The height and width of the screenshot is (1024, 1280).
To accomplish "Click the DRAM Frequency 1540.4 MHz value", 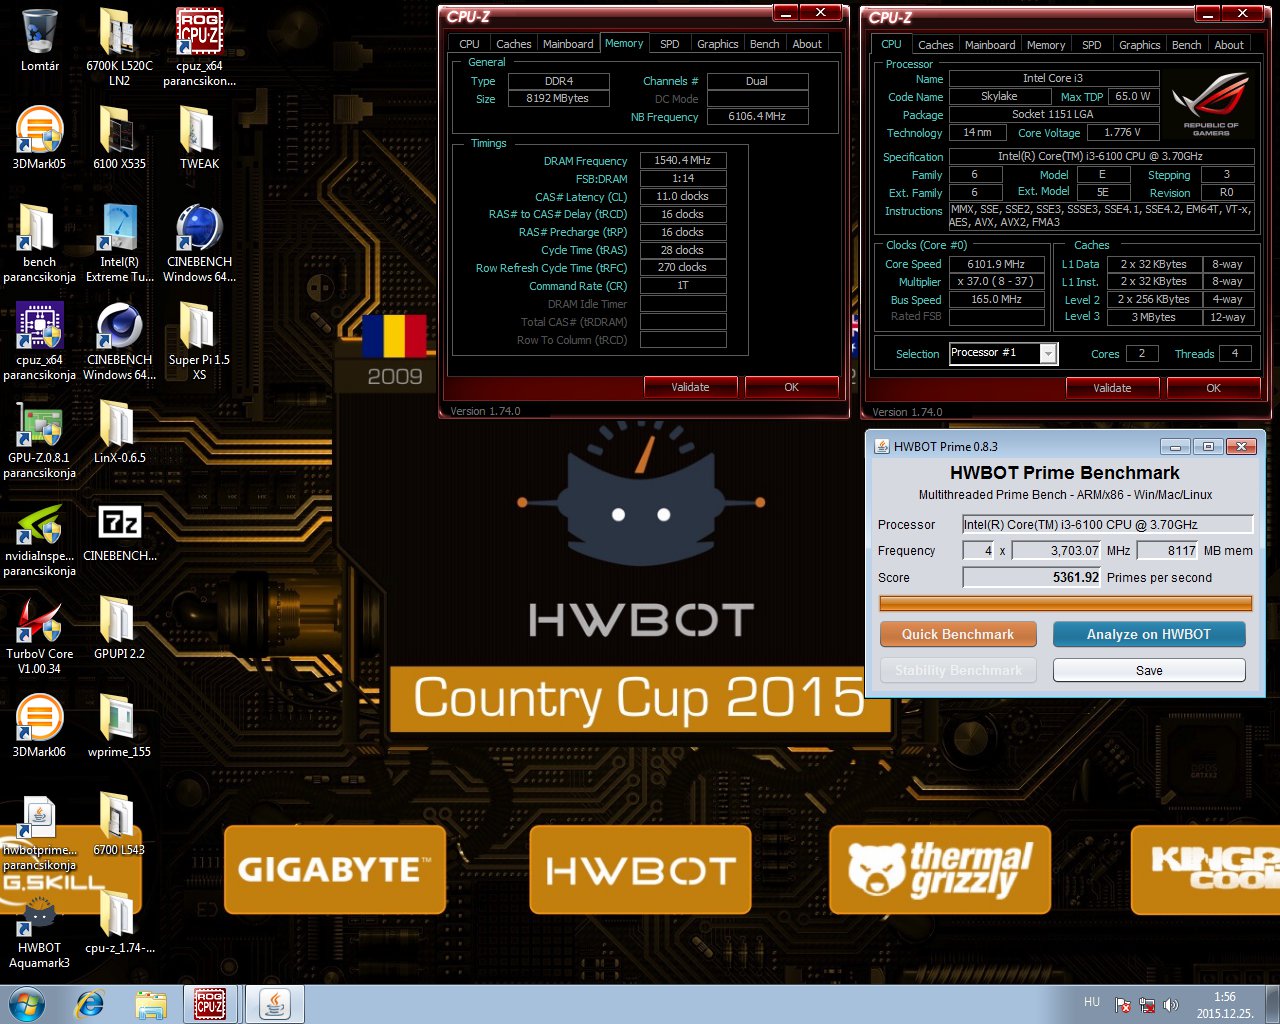I will [x=683, y=160].
